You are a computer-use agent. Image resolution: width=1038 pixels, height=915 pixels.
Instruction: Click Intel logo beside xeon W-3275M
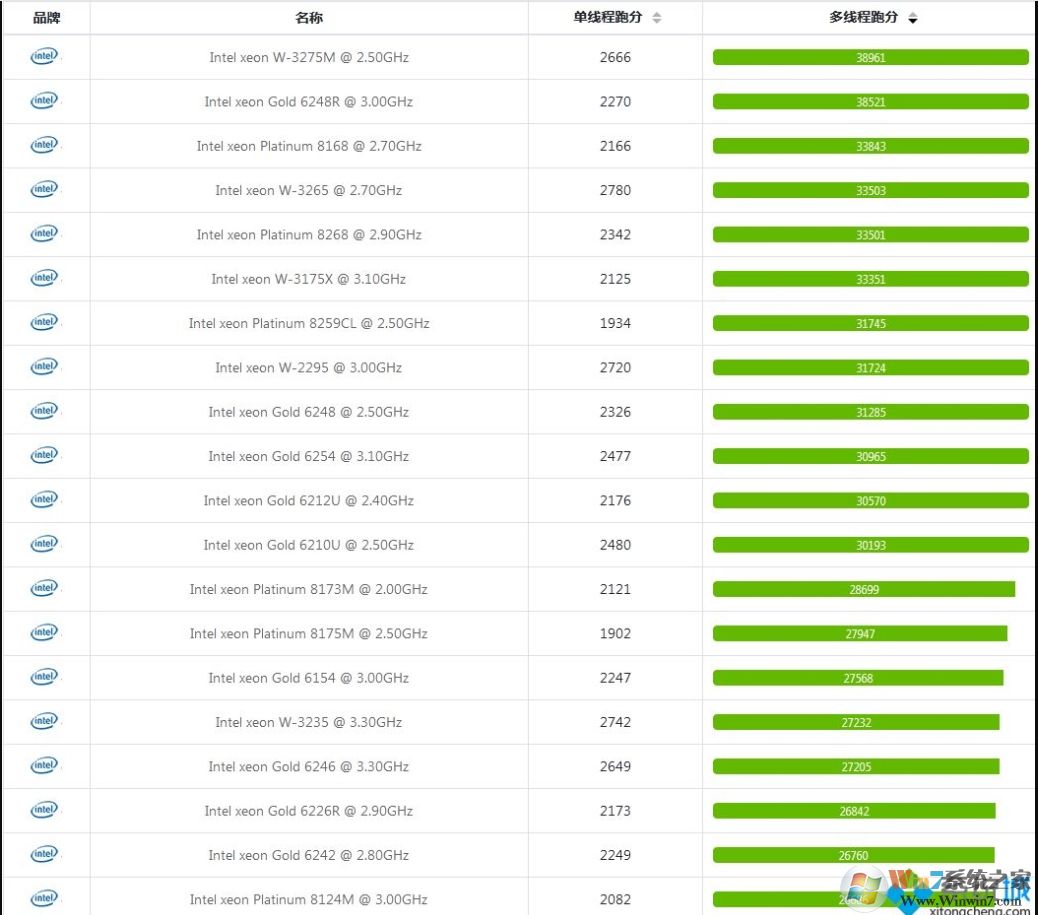click(x=45, y=57)
